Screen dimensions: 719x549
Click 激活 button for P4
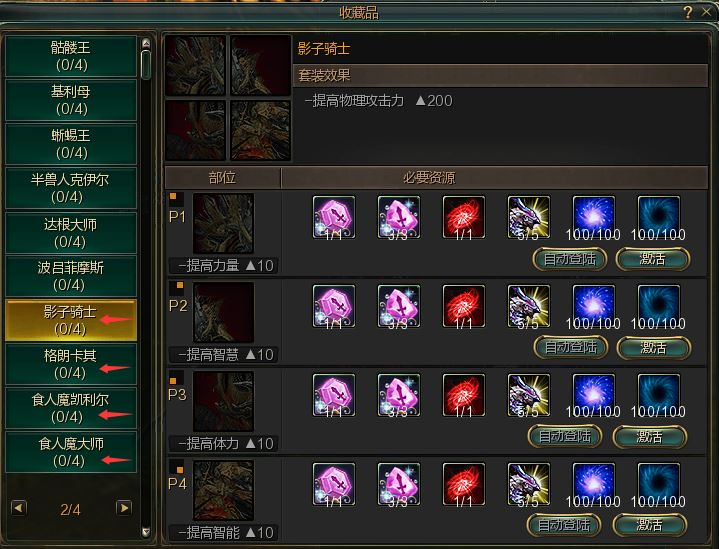[x=650, y=524]
